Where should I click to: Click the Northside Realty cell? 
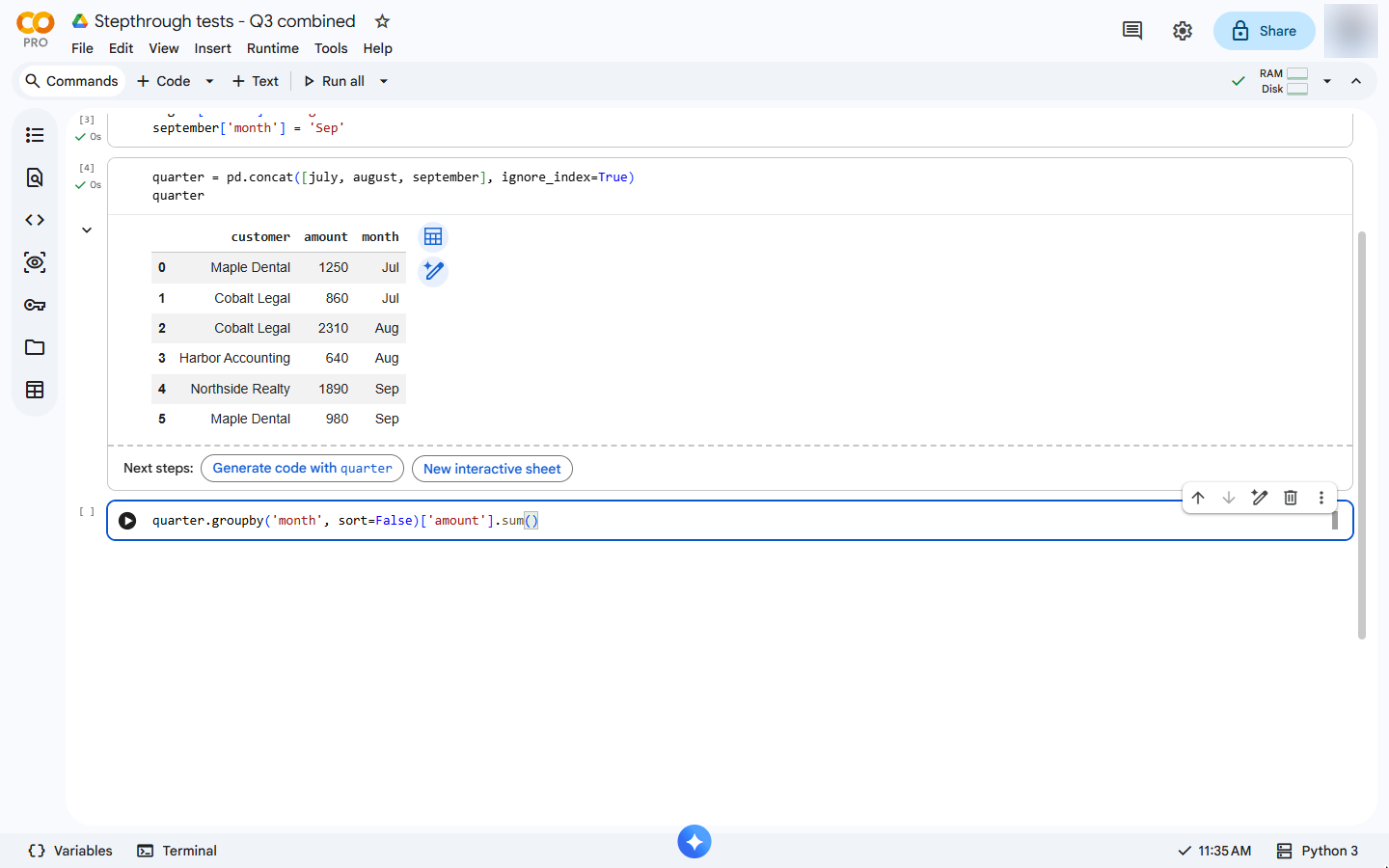[241, 388]
